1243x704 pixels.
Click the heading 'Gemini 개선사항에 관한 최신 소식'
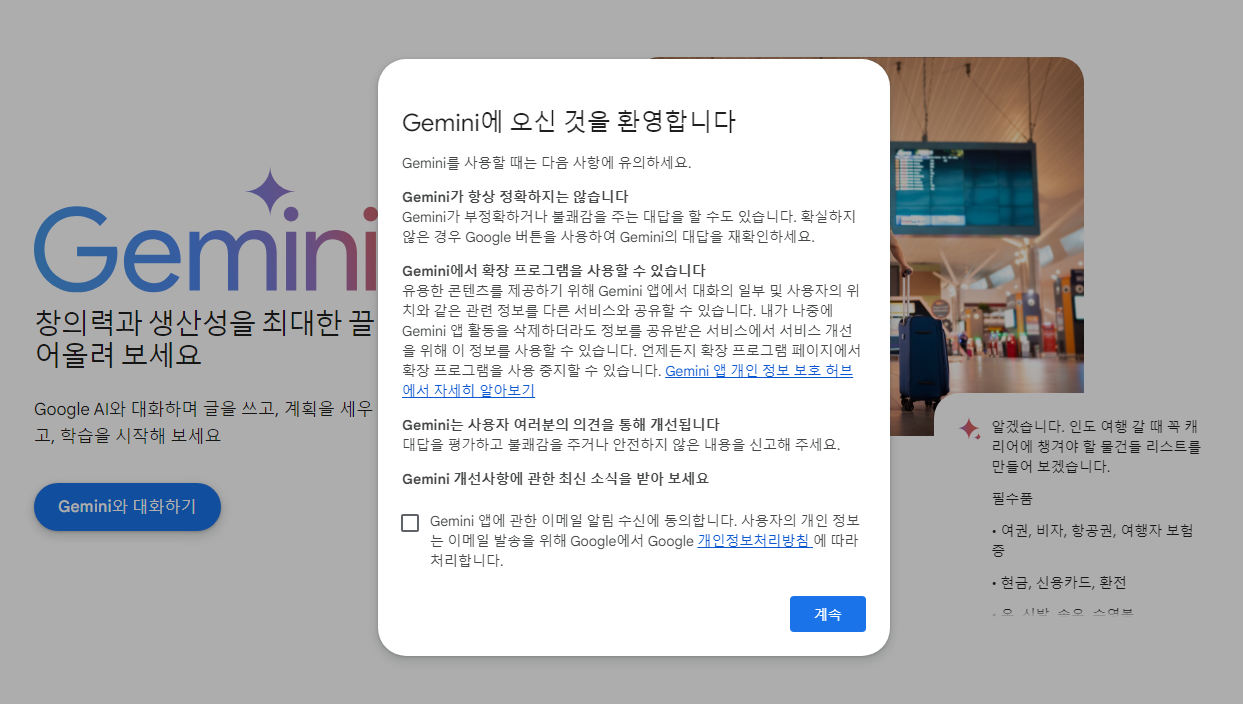(555, 478)
